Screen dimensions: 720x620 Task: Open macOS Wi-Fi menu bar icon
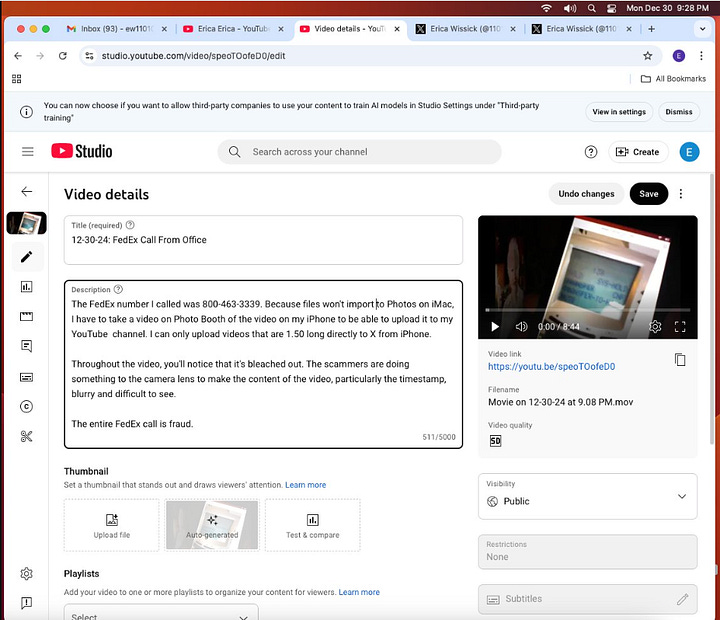coord(546,8)
